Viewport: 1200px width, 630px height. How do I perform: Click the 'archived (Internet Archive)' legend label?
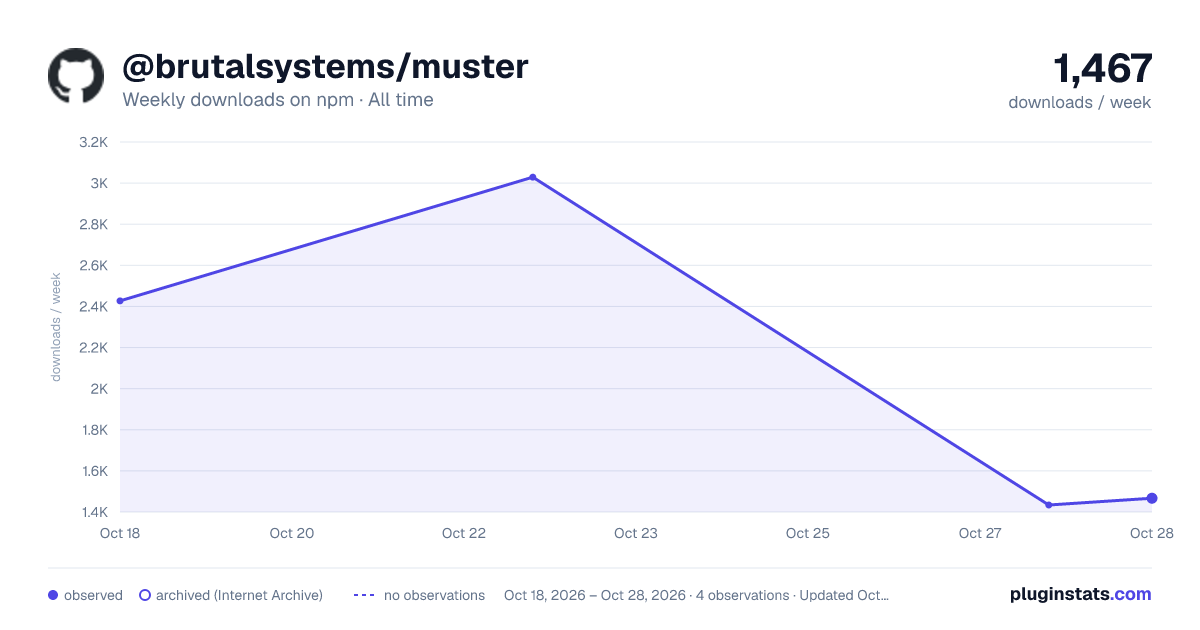click(239, 595)
